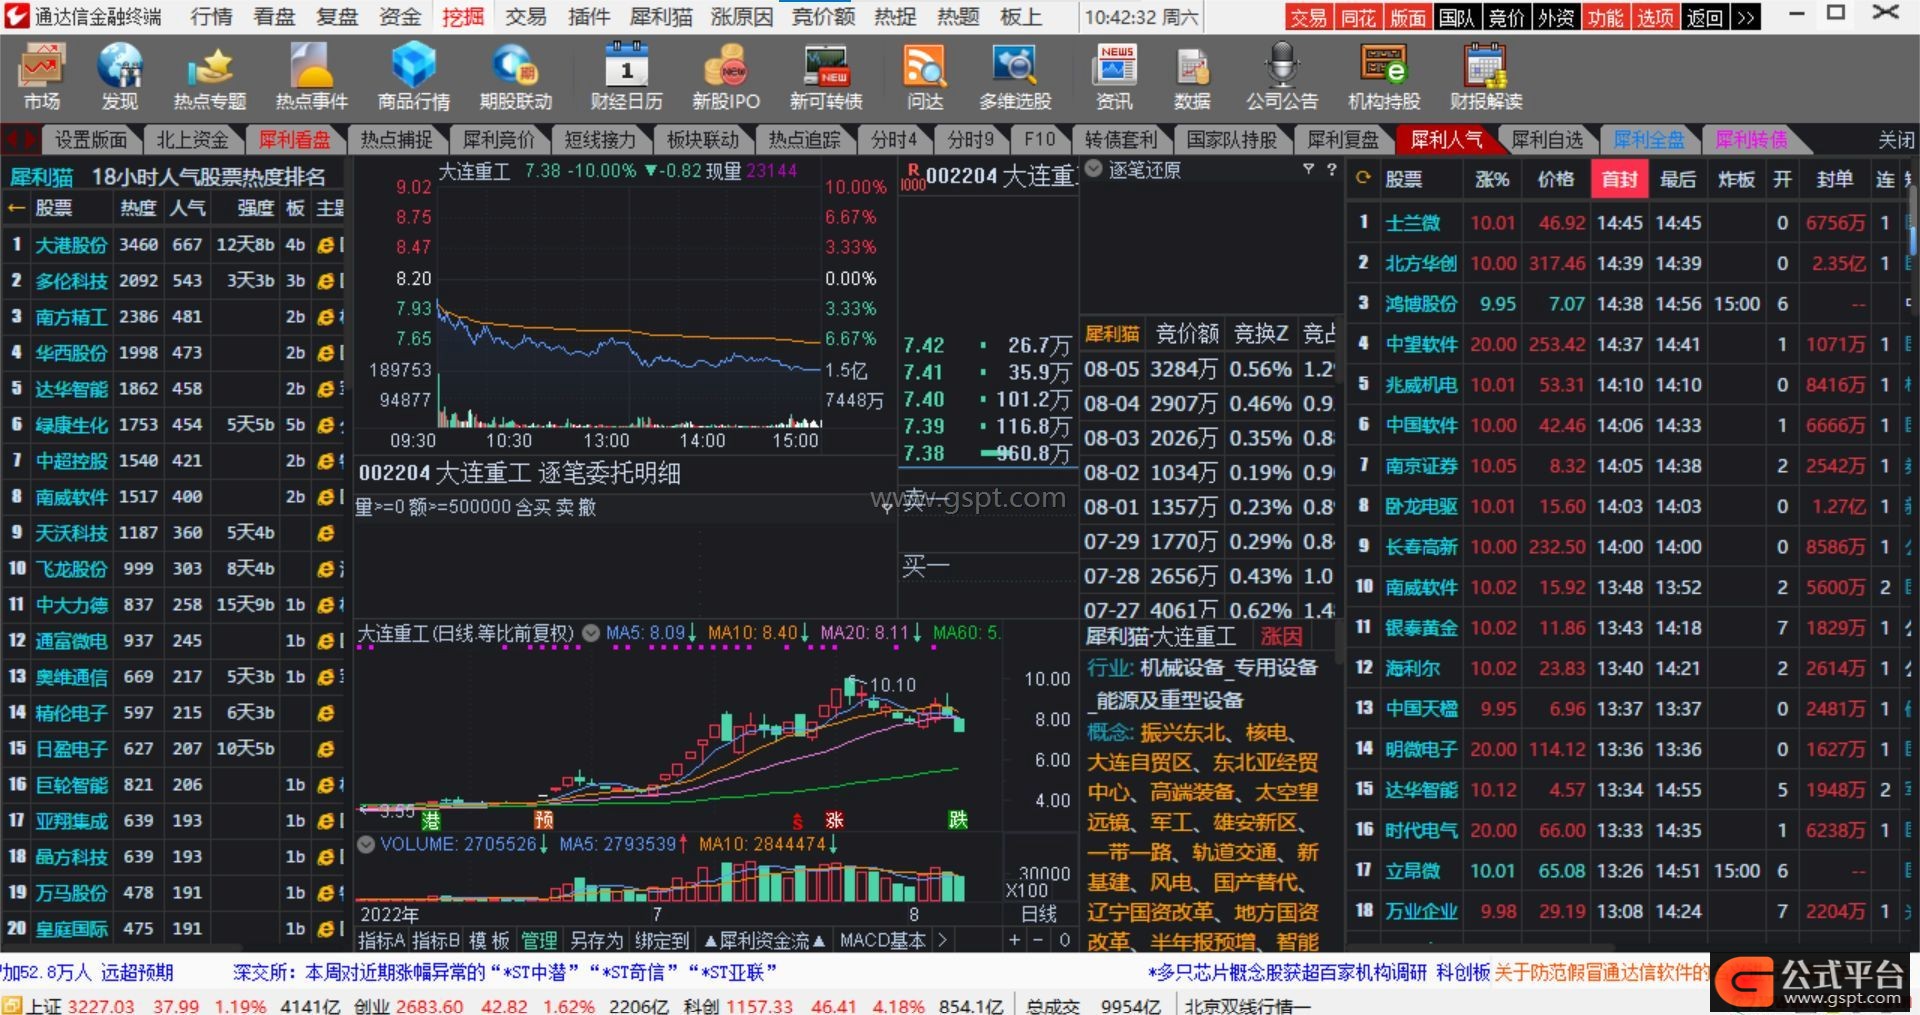Expand the arrow right of MACD基本 tab

pyautogui.click(x=941, y=940)
